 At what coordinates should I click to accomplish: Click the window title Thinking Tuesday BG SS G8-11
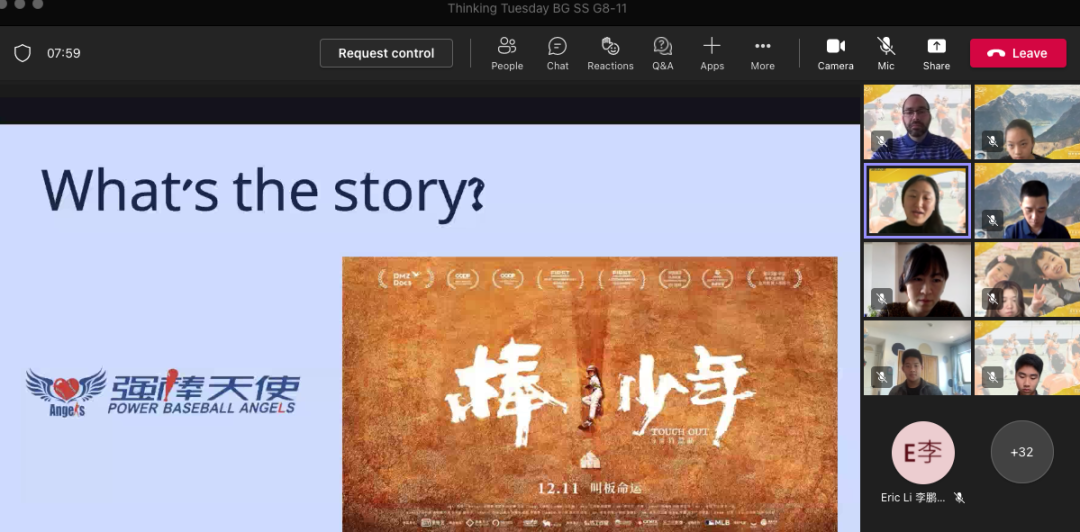pos(537,8)
